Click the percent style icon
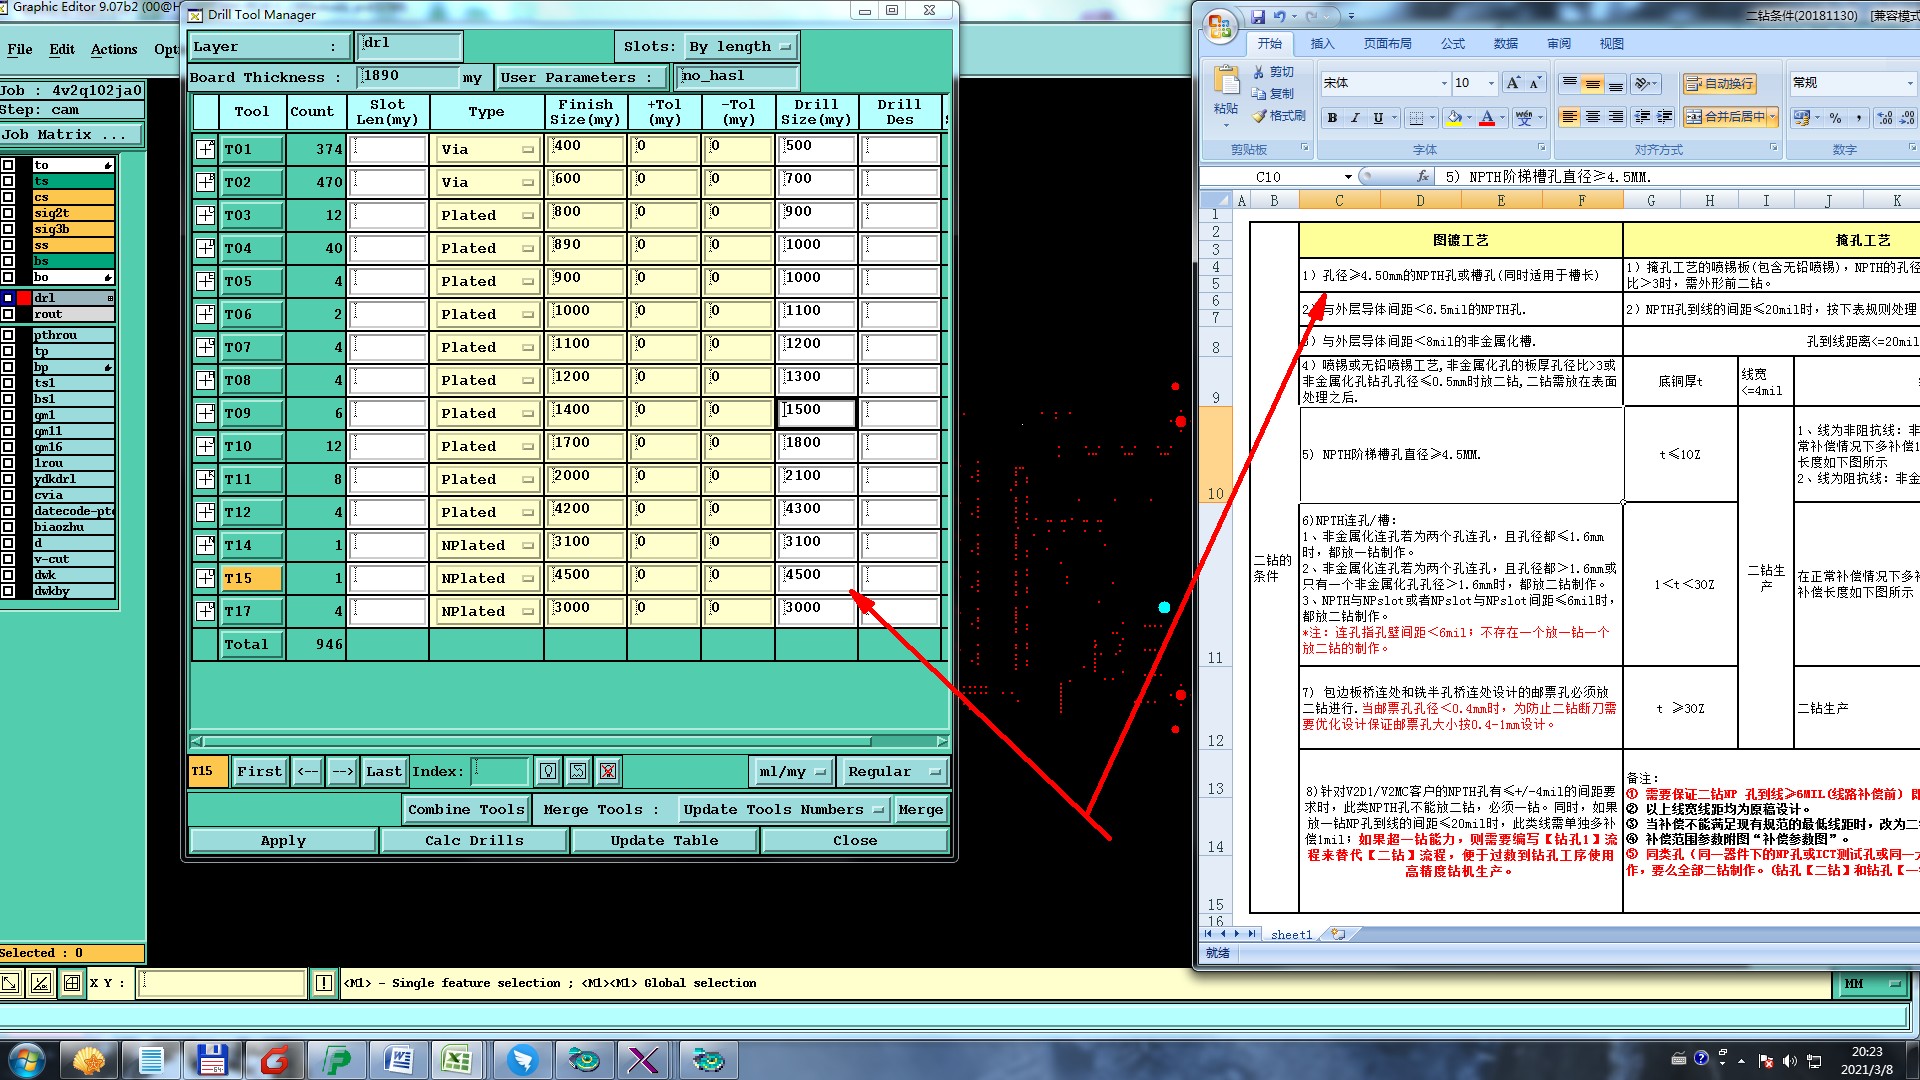Screen dimensions: 1920x1080 [1835, 118]
